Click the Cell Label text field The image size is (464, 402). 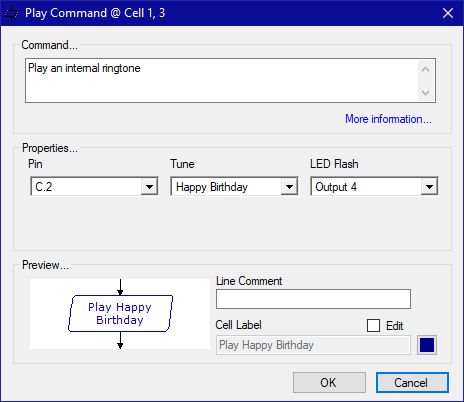[313, 345]
